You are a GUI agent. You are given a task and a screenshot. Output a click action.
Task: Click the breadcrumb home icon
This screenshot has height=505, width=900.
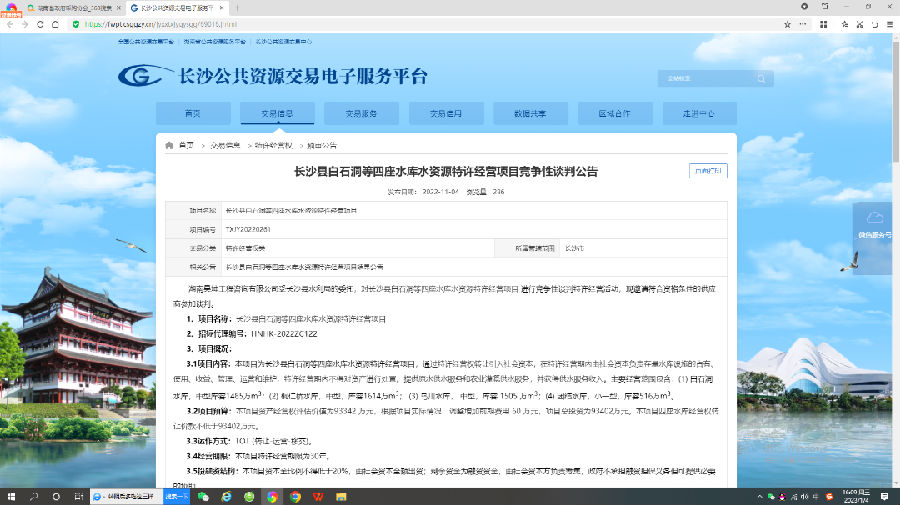pyautogui.click(x=169, y=145)
